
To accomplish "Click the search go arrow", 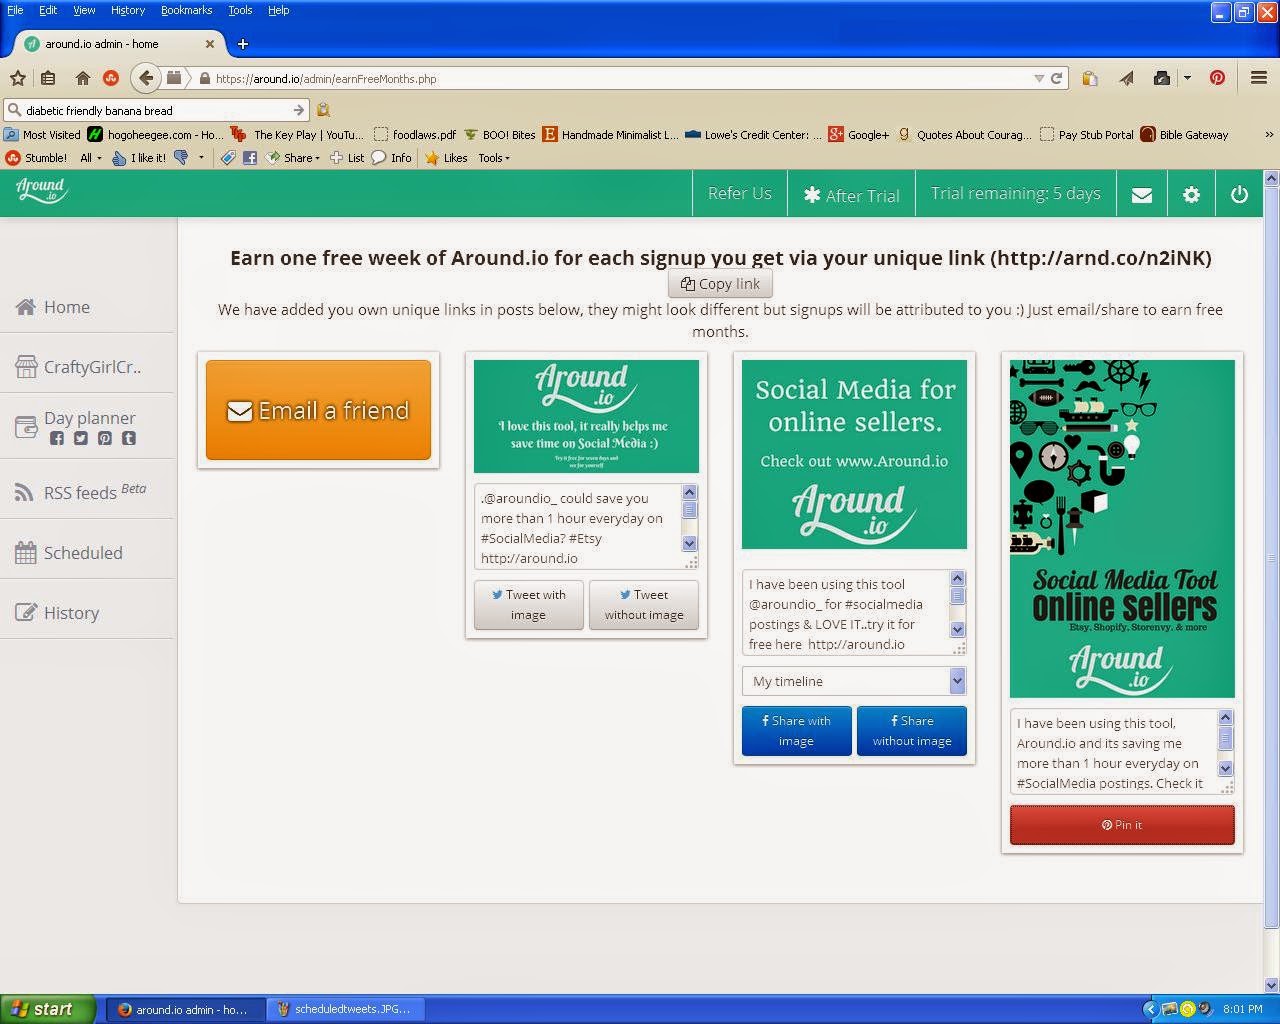I will [298, 110].
